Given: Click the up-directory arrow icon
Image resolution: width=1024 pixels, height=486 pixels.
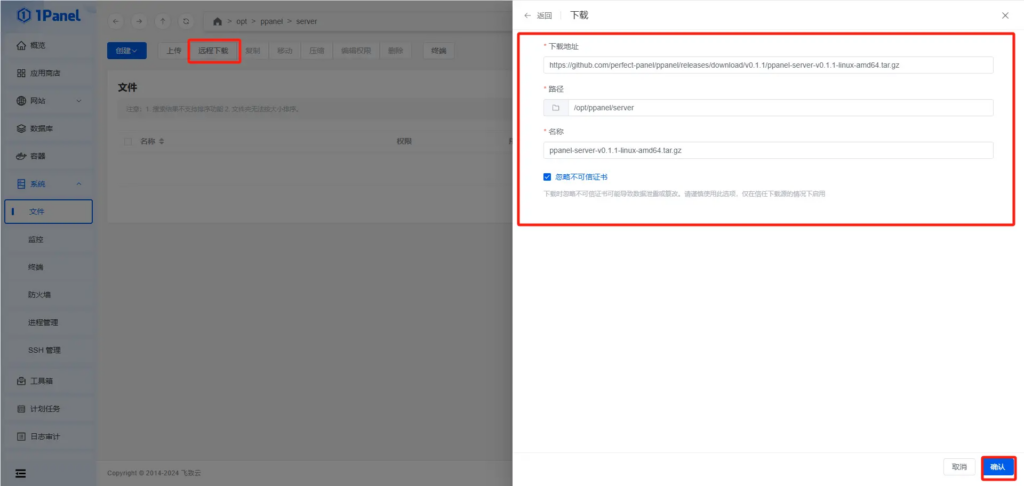Looking at the screenshot, I should click(162, 21).
